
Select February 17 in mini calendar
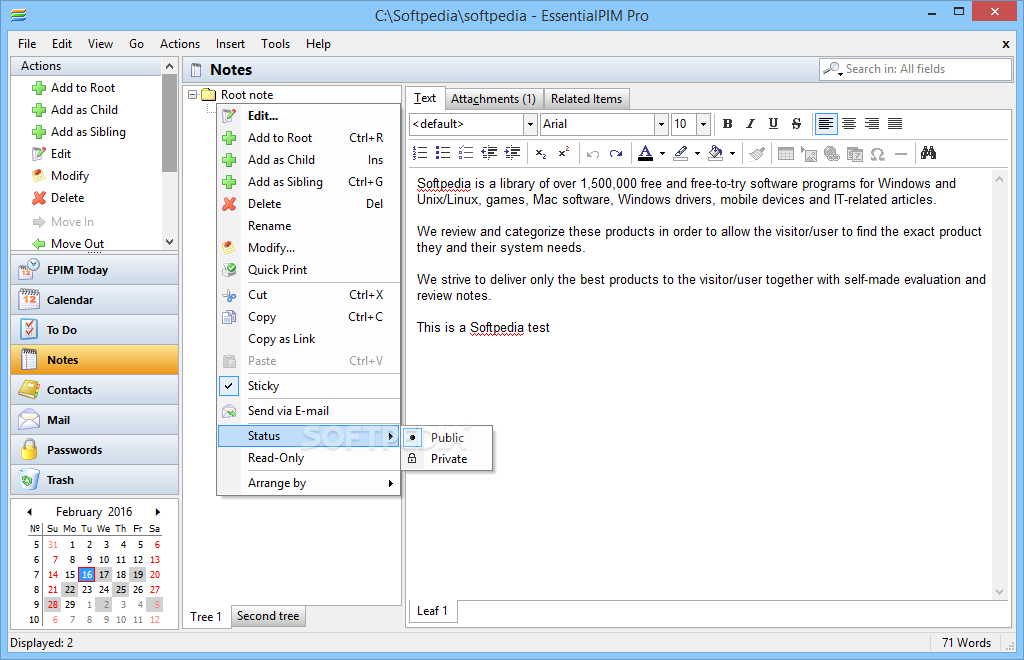click(104, 574)
